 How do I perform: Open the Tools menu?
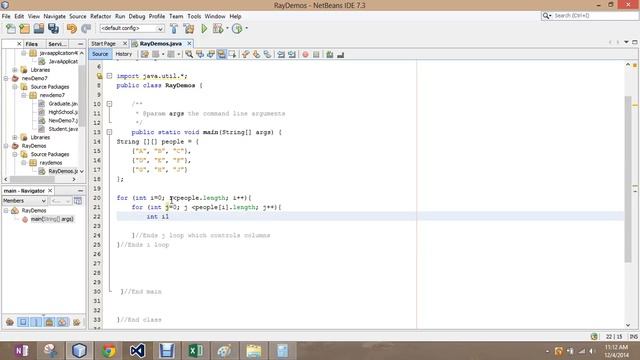194,16
